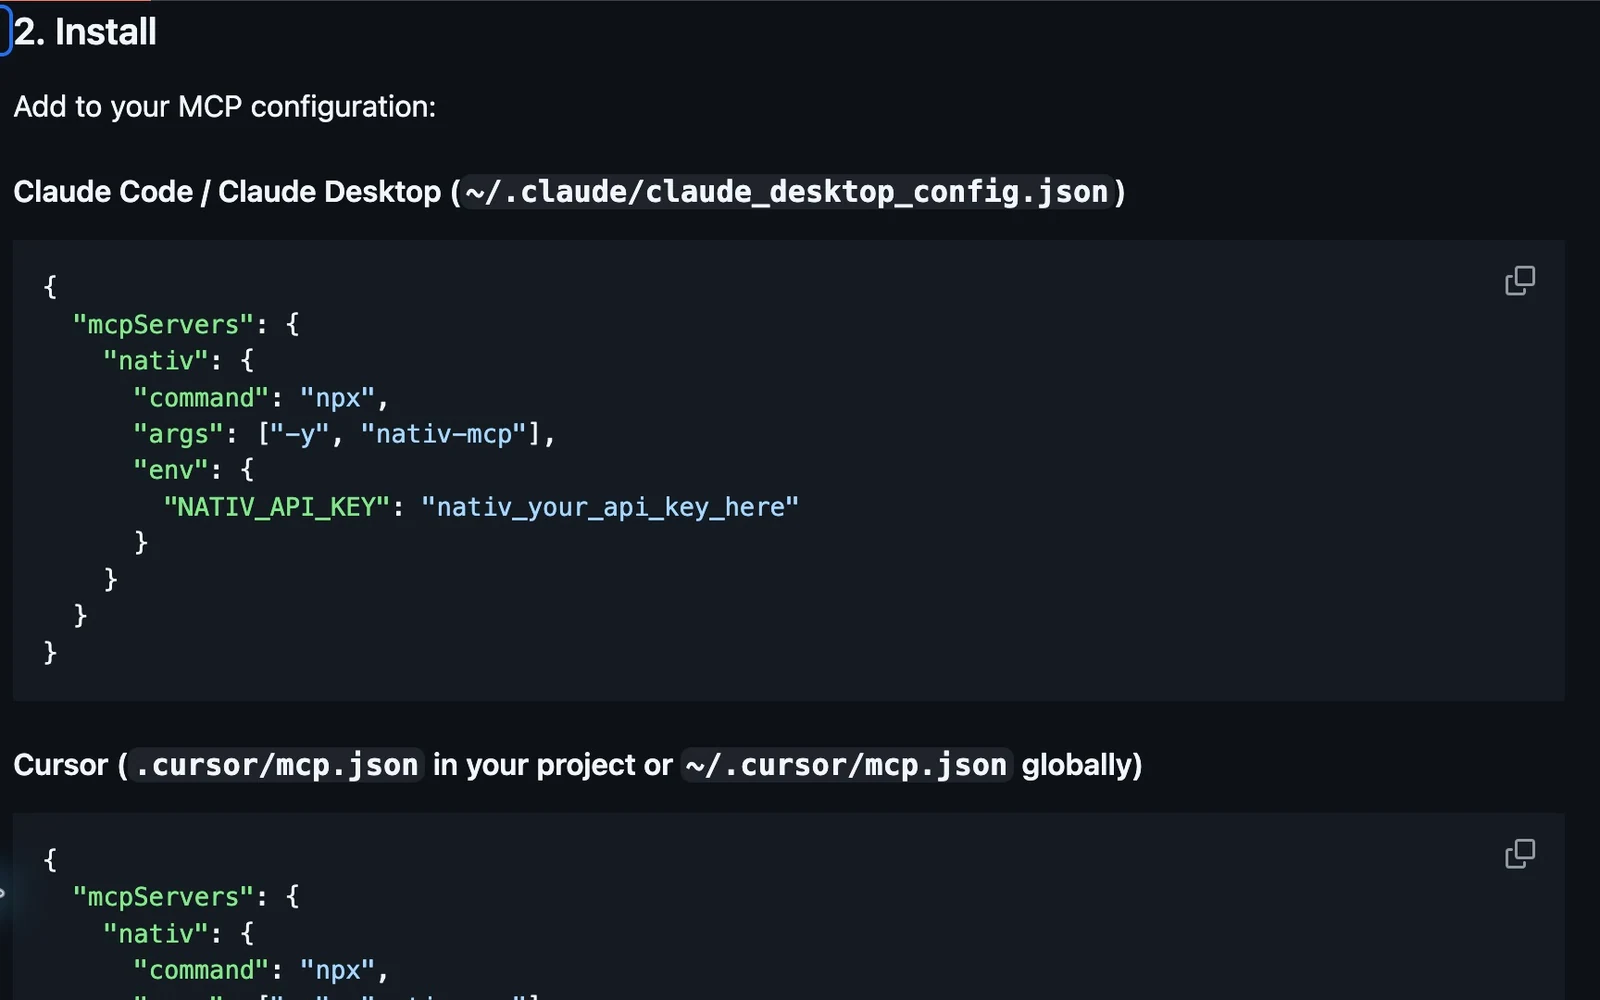The height and width of the screenshot is (1000, 1600).
Task: Click the "-y" argument in the first block
Action: [300, 434]
